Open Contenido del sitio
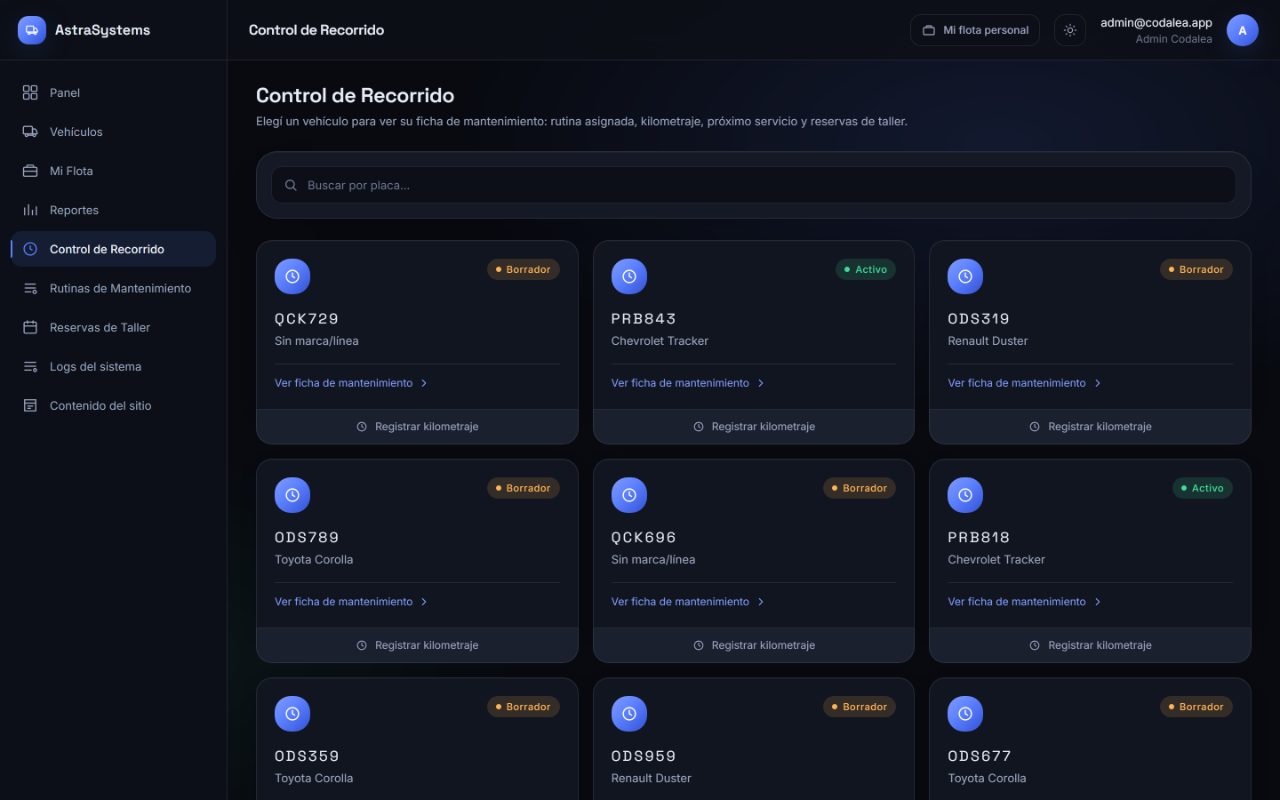 pyautogui.click(x=113, y=405)
